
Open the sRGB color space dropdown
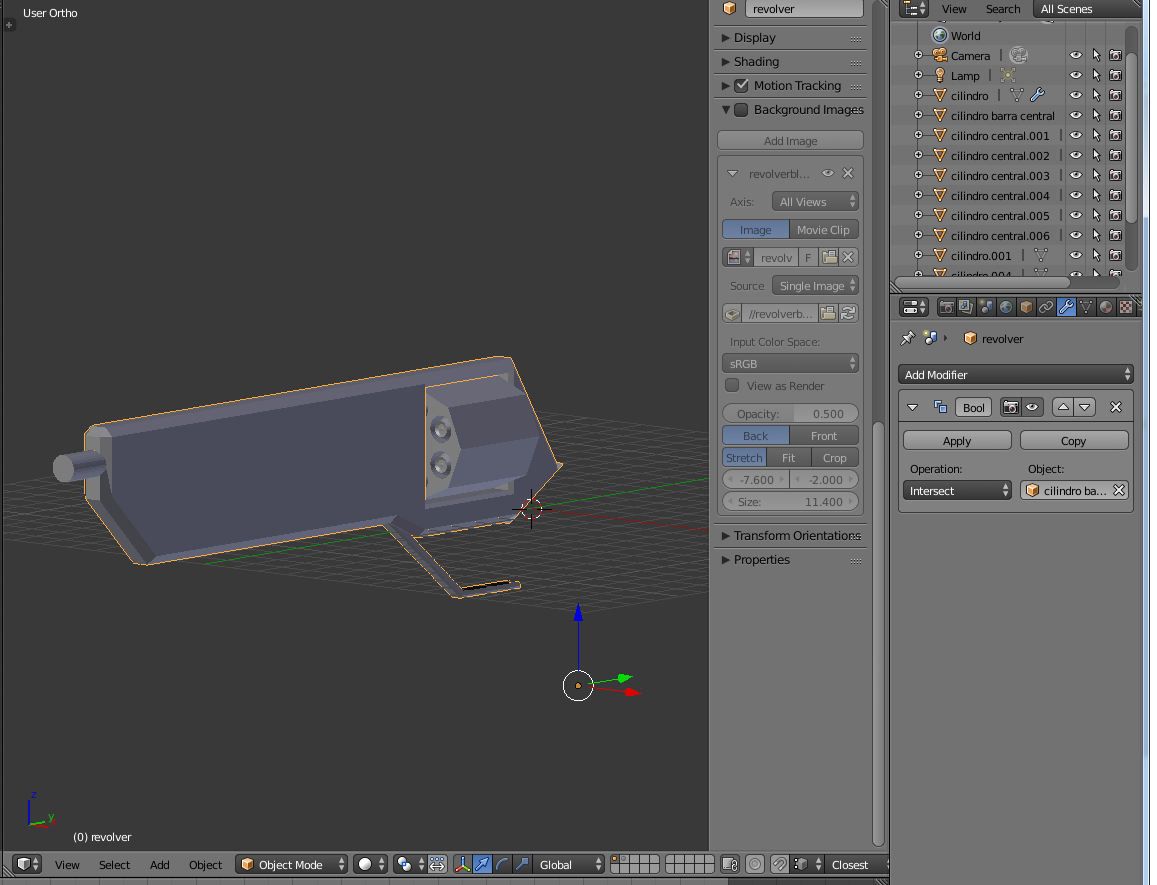(790, 363)
